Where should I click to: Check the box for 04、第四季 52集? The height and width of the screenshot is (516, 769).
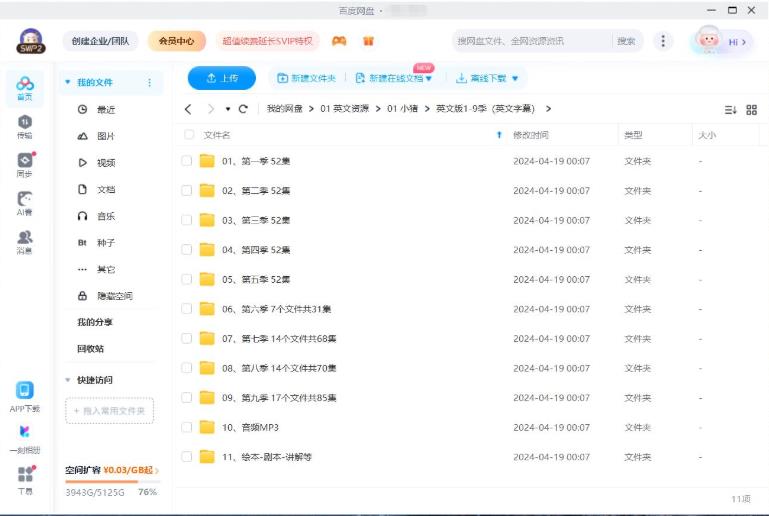coord(187,250)
